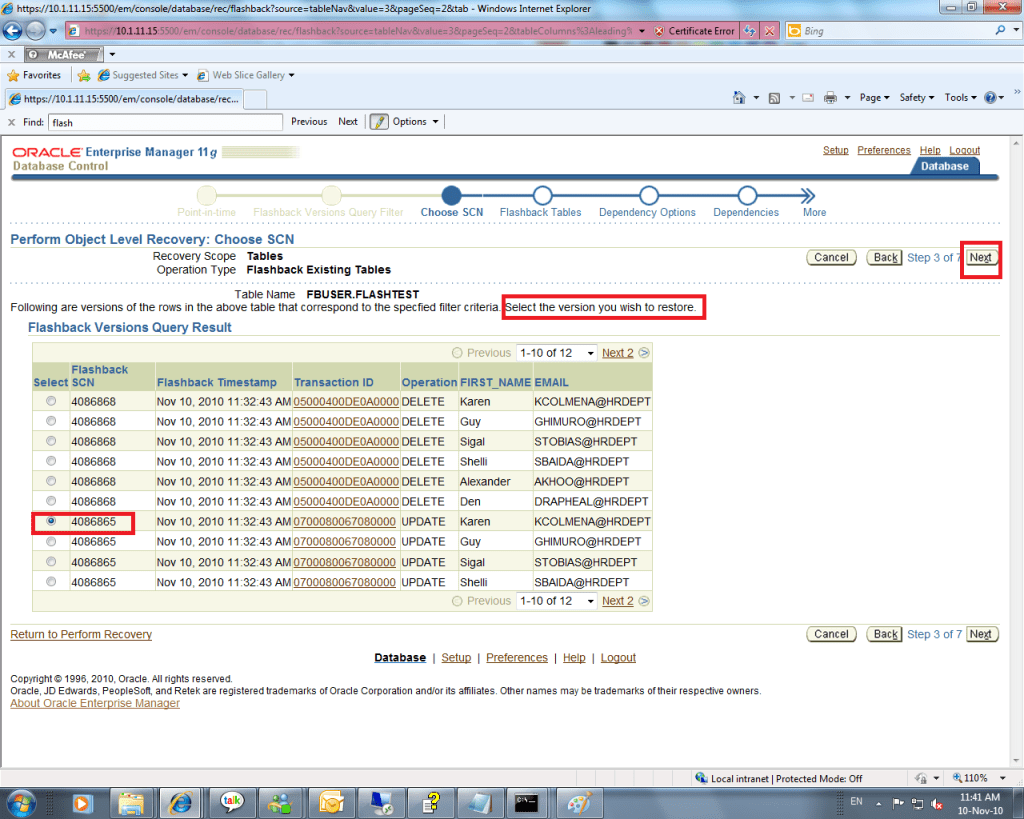This screenshot has height=819, width=1024.
Task: Select radio button for Guy DELETE row
Action: pyautogui.click(x=51, y=421)
